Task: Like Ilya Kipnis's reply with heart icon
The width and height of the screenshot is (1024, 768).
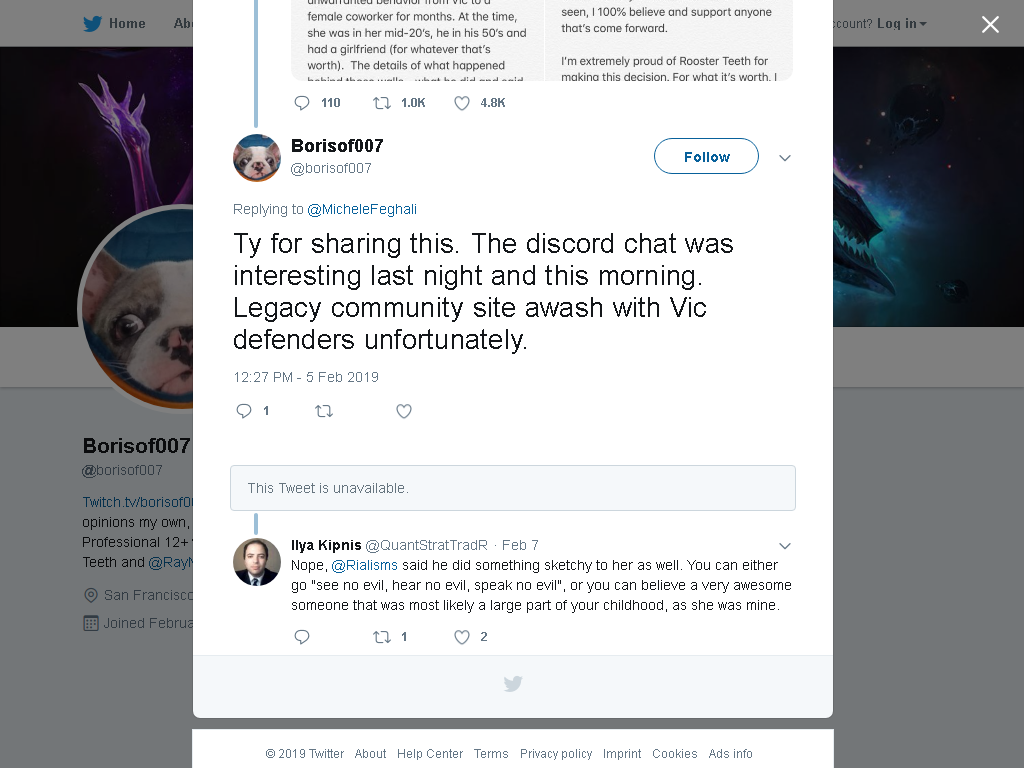Action: coord(462,637)
